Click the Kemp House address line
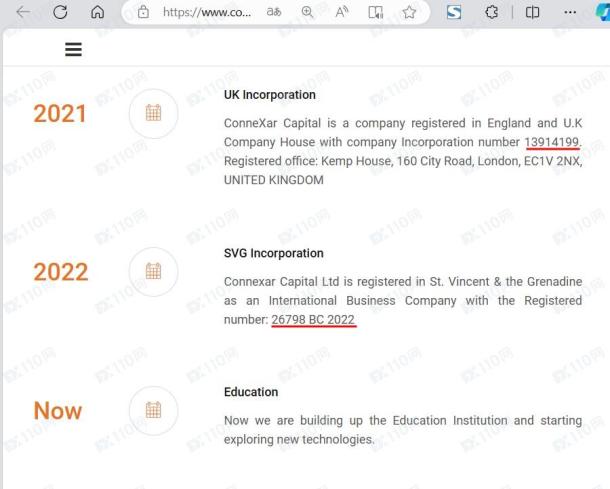Viewport: 610px width, 489px height. coord(403,161)
